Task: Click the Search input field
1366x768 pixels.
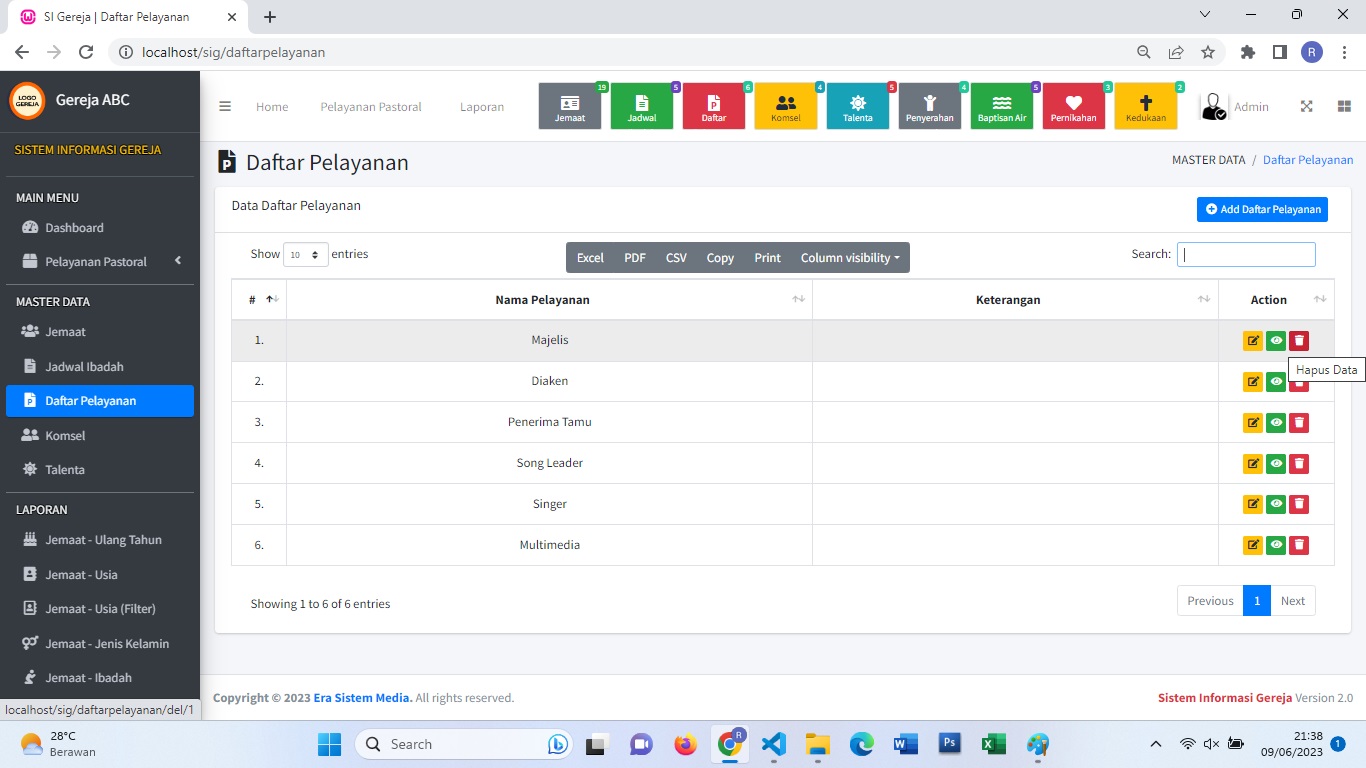Action: [1245, 255]
